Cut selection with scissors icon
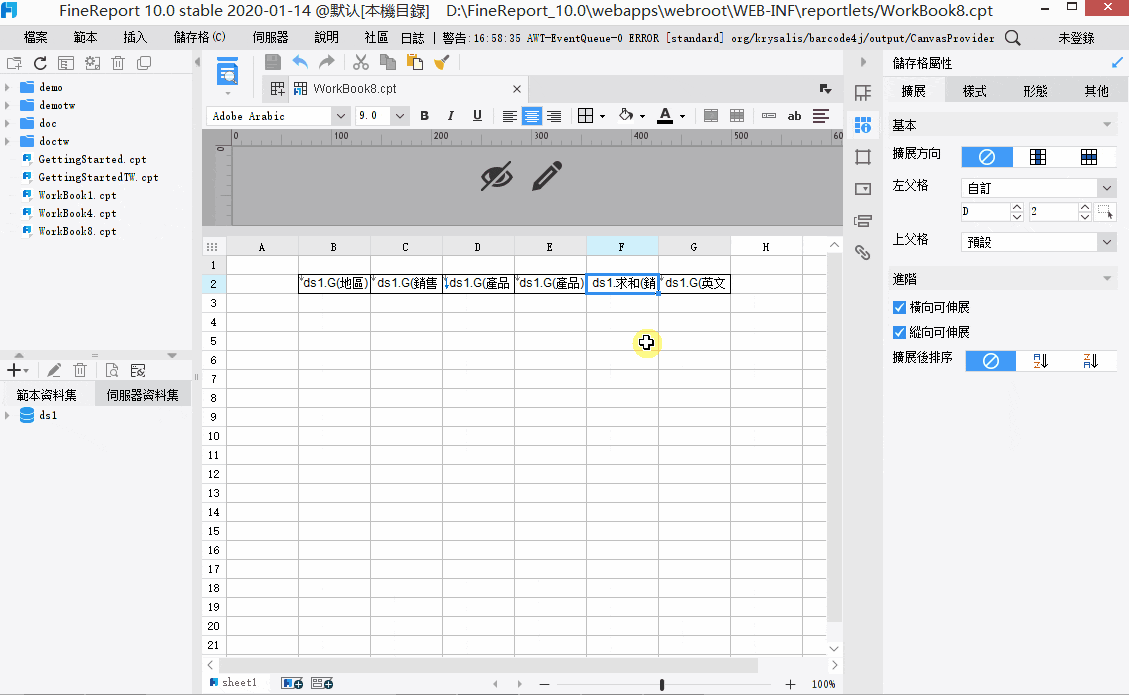The image size is (1129, 695). coord(361,63)
